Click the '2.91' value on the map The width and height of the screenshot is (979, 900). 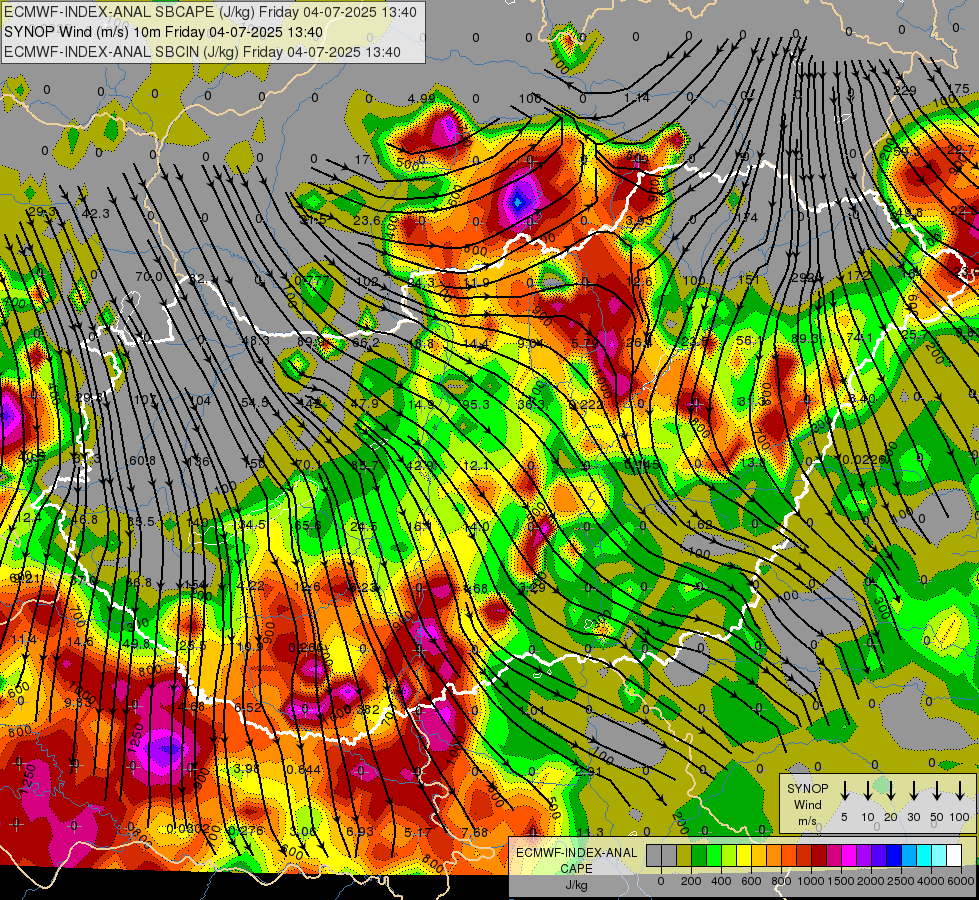coord(589,771)
